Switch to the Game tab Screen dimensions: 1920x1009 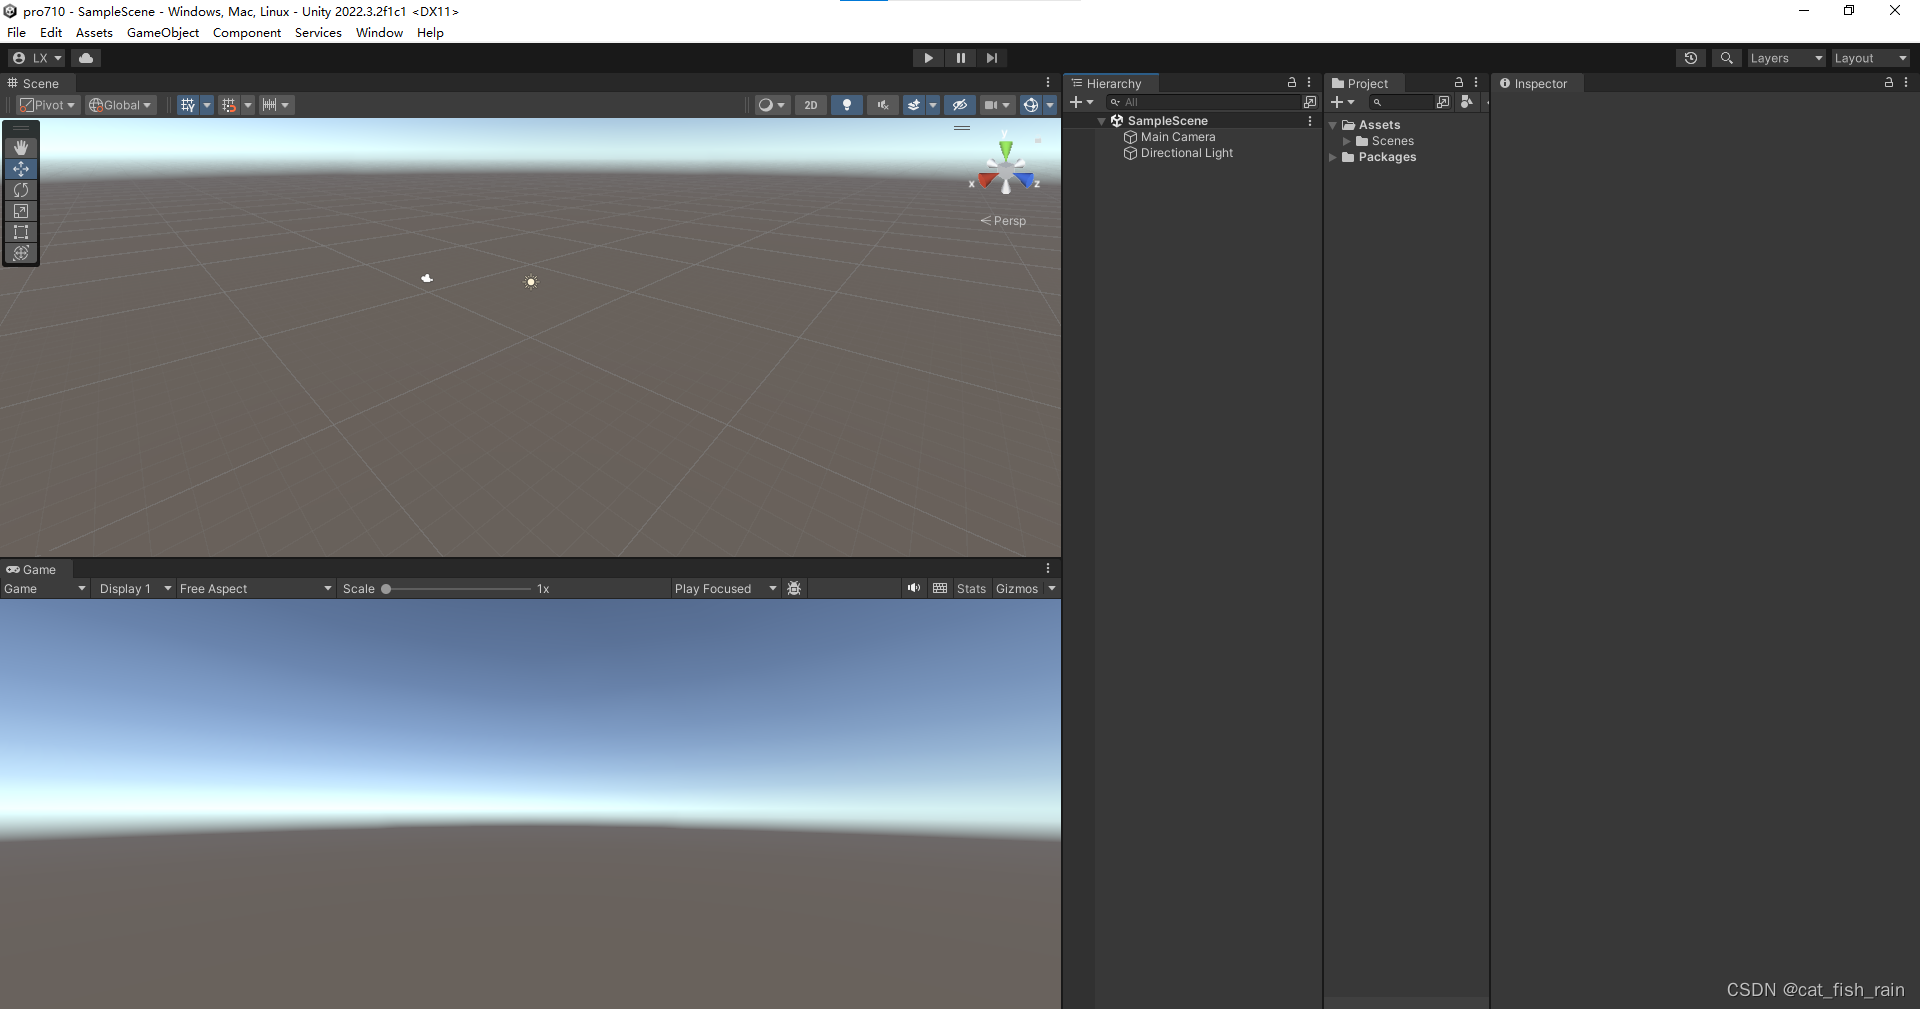click(37, 569)
